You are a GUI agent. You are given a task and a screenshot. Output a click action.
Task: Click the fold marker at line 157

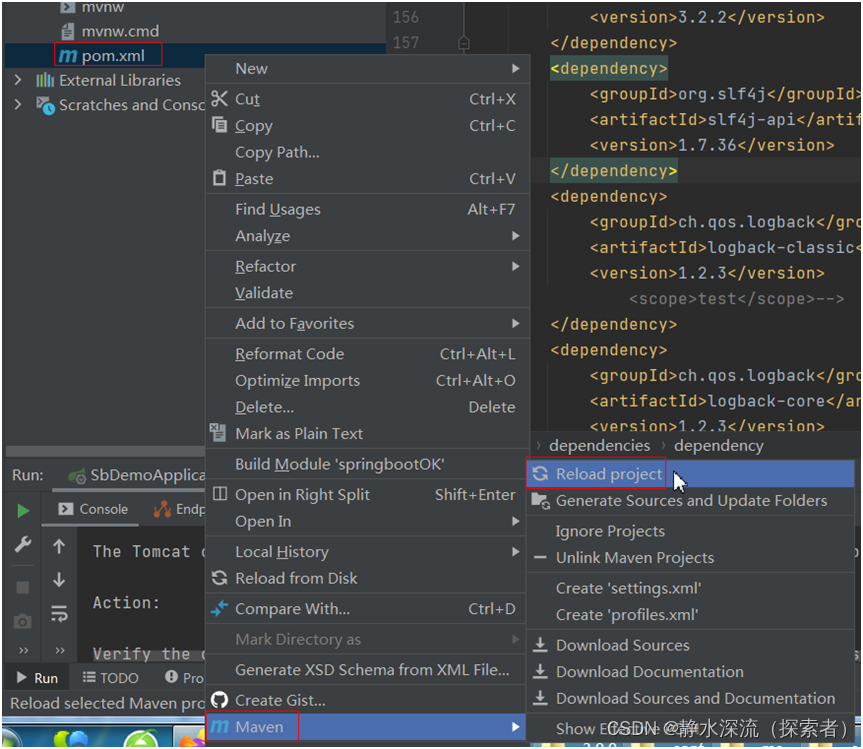463,42
